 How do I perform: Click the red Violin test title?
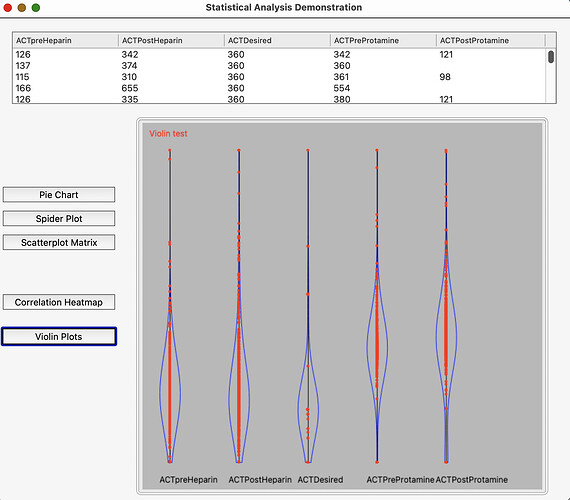(168, 133)
